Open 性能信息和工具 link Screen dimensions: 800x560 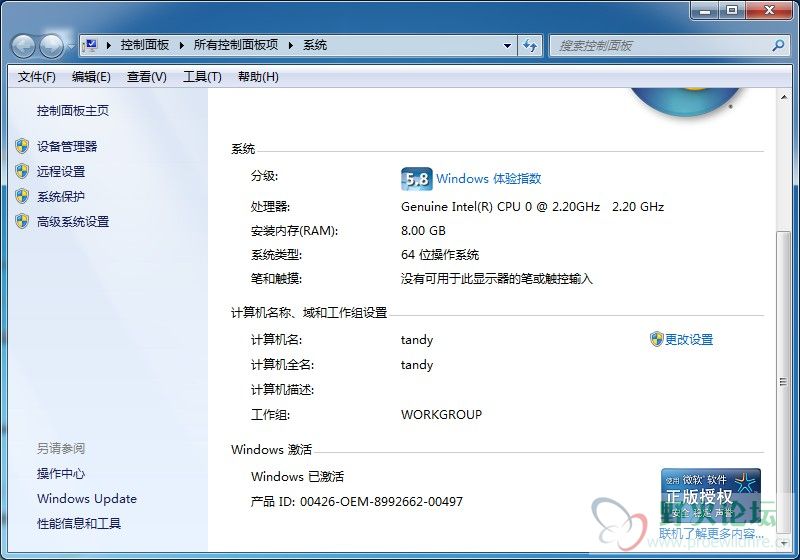click(79, 524)
